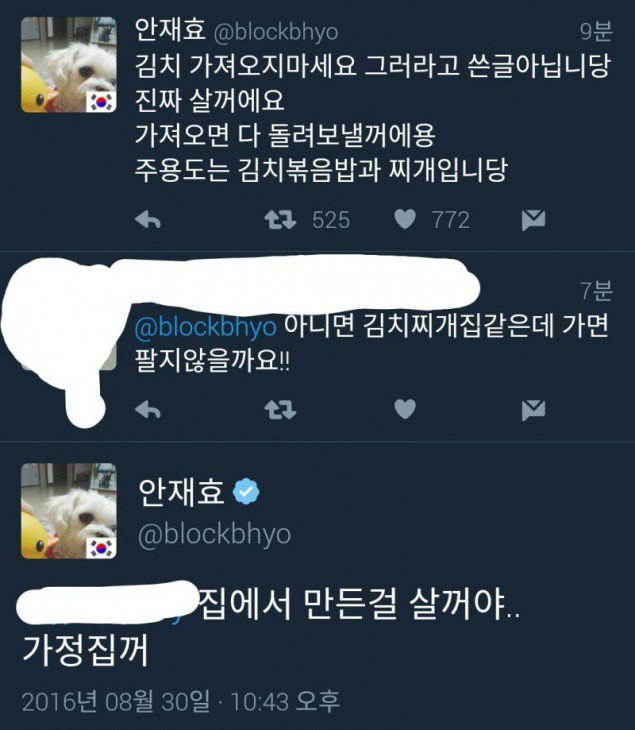Like the first tweet with 772 likes

405,219
